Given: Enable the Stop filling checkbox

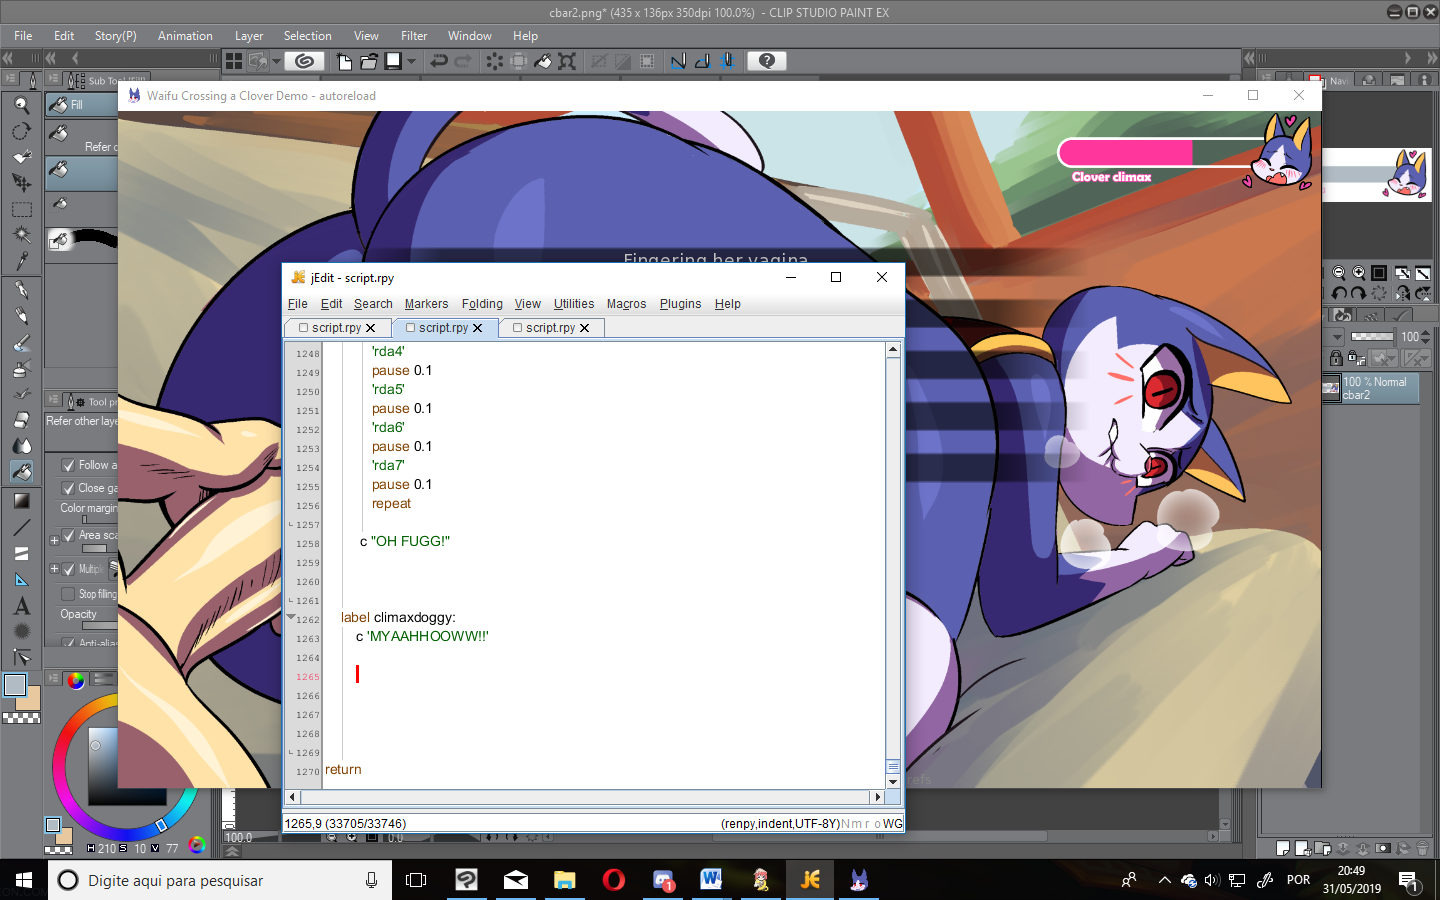Looking at the screenshot, I should point(69,594).
